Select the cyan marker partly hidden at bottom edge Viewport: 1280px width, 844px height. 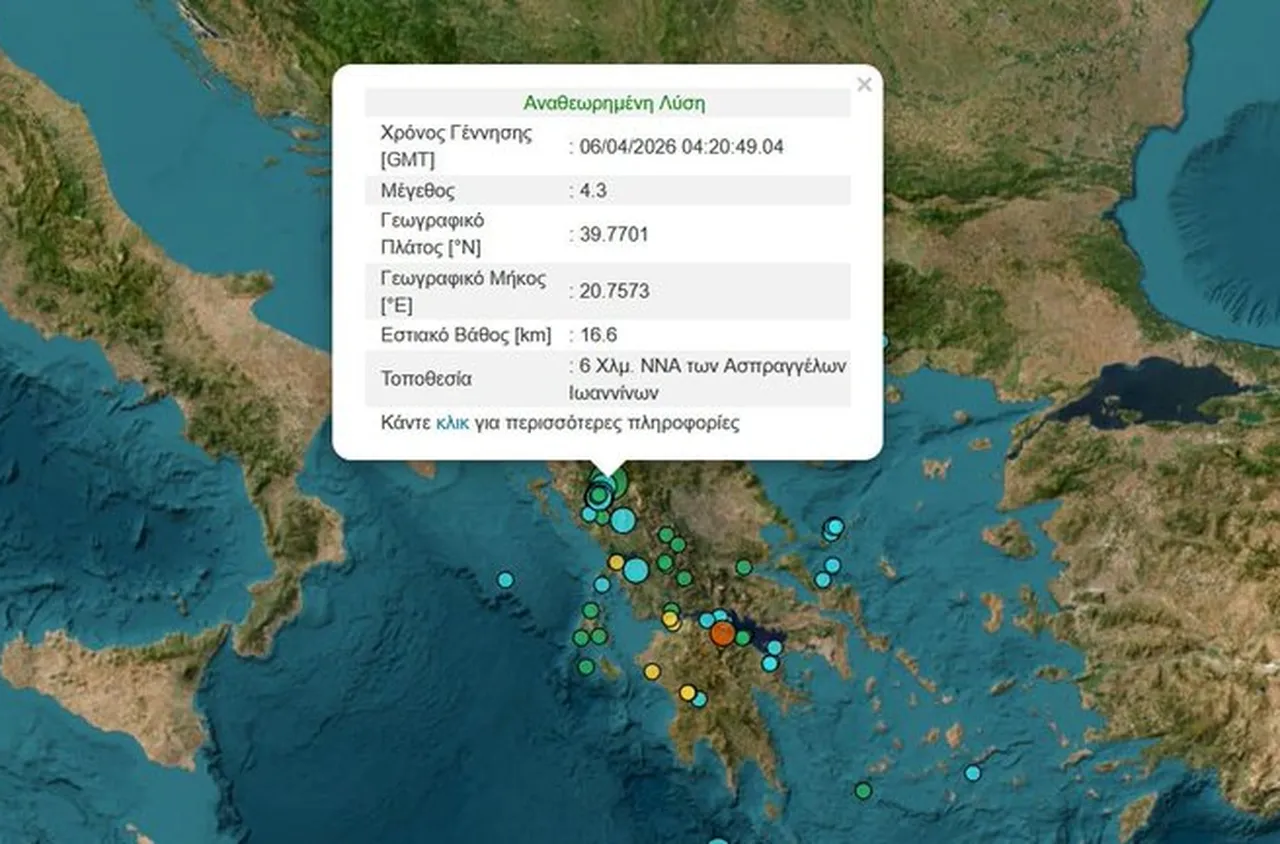tap(718, 840)
